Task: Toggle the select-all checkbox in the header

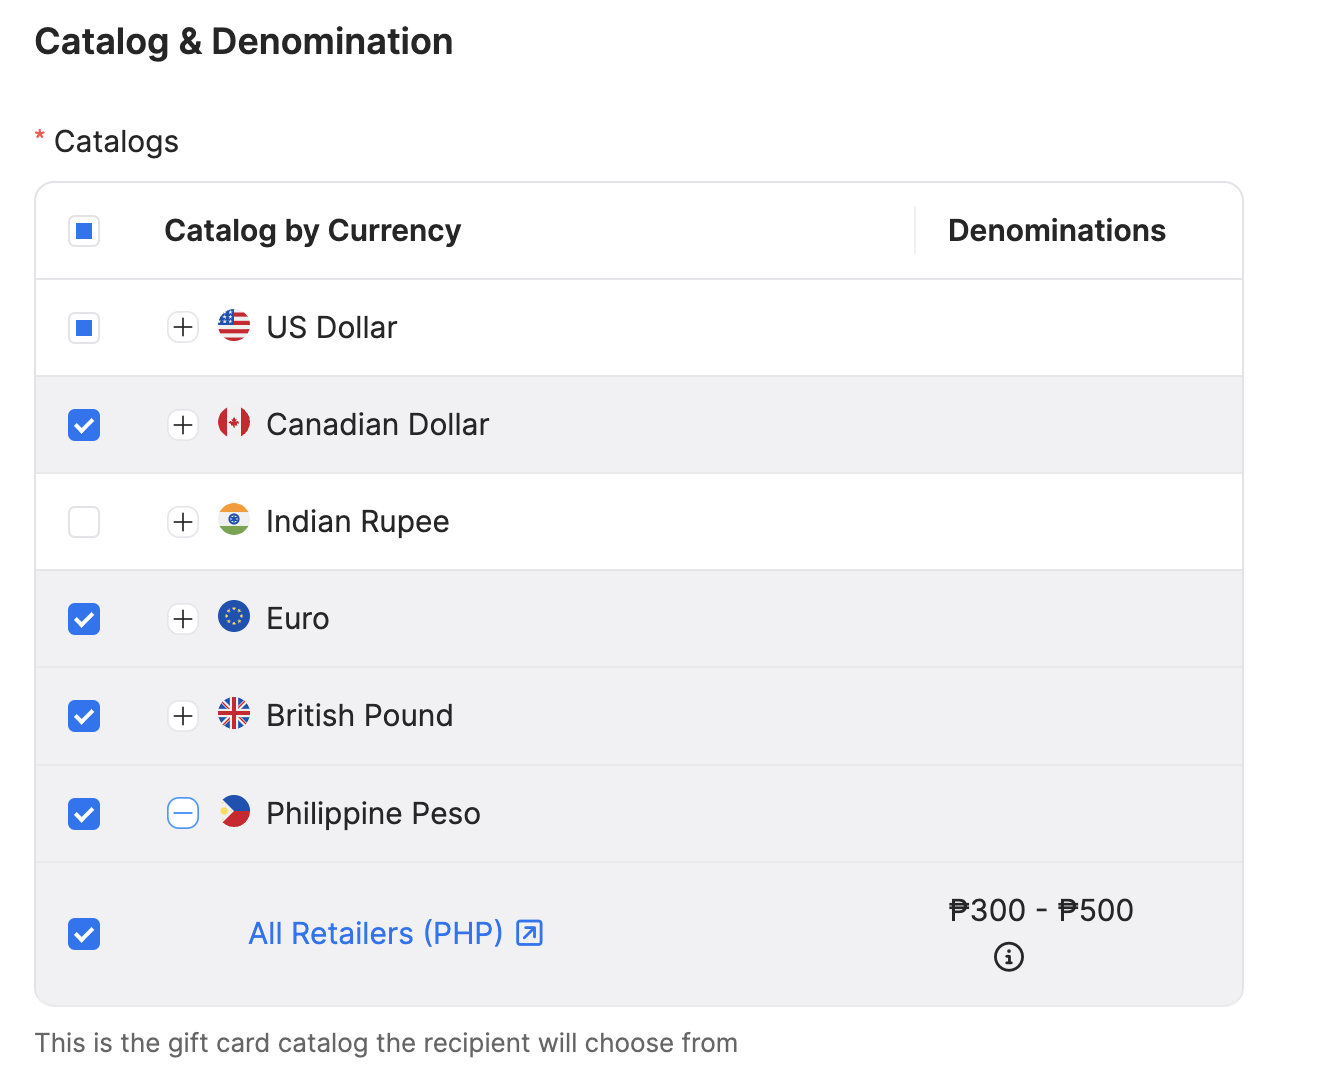Action: coord(84,230)
